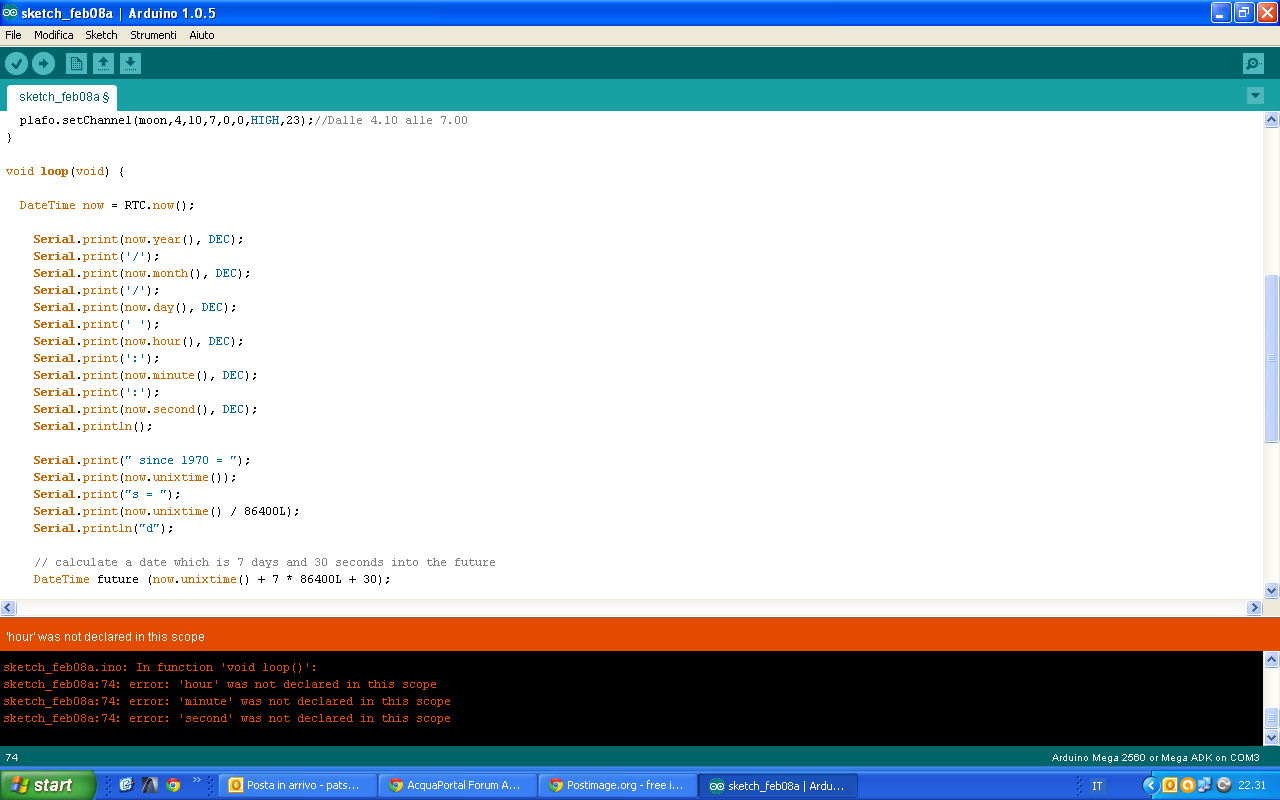
Task: Click the Serial.print(now.second(), DEC) line
Action: pyautogui.click(x=146, y=409)
